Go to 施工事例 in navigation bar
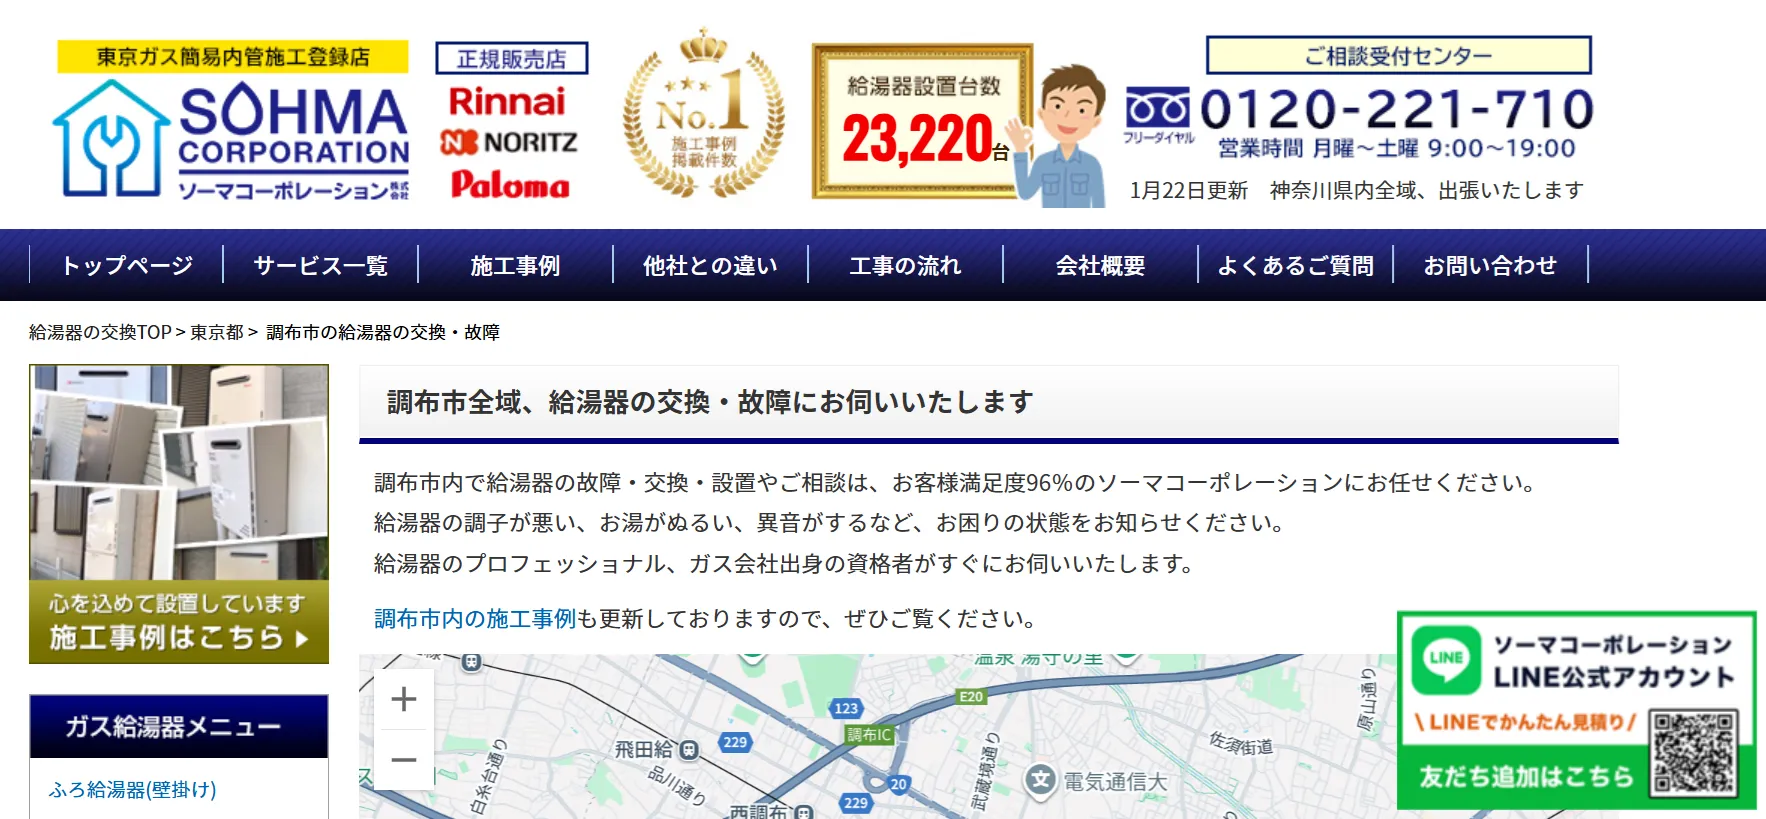This screenshot has height=819, width=1766. click(x=515, y=266)
